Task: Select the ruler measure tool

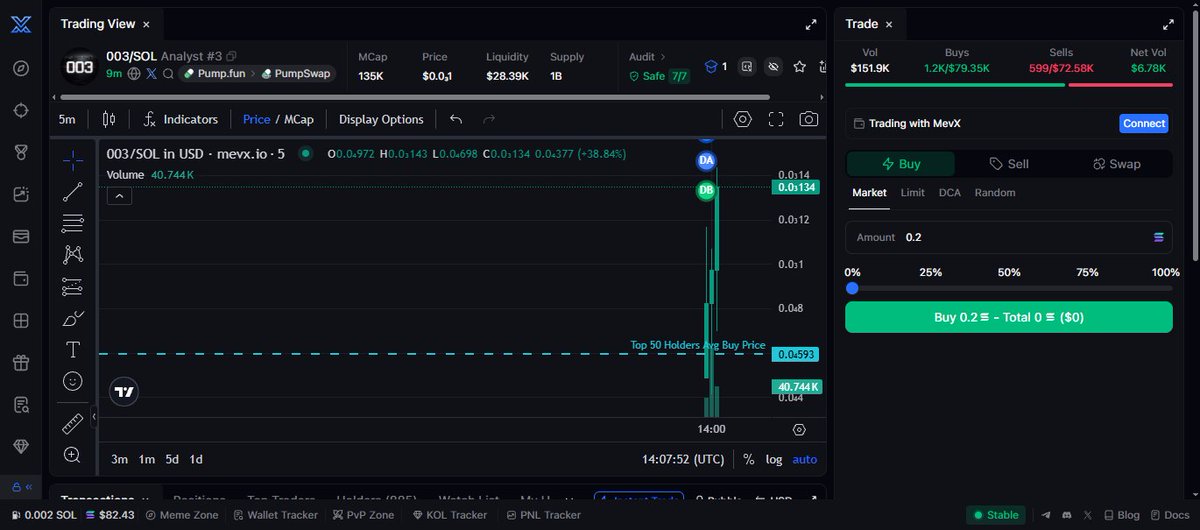Action: (x=72, y=424)
